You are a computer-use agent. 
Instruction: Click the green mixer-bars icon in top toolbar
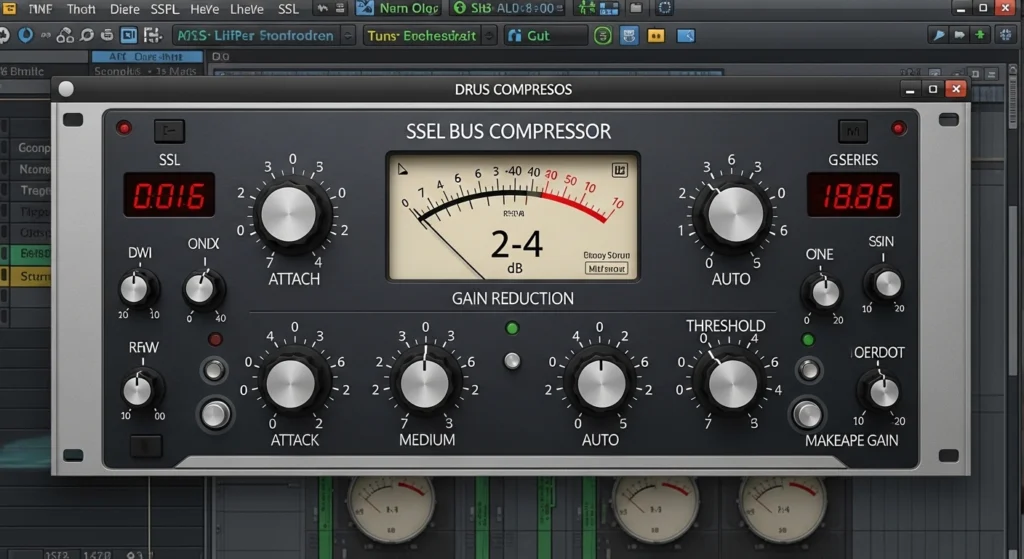click(587, 8)
